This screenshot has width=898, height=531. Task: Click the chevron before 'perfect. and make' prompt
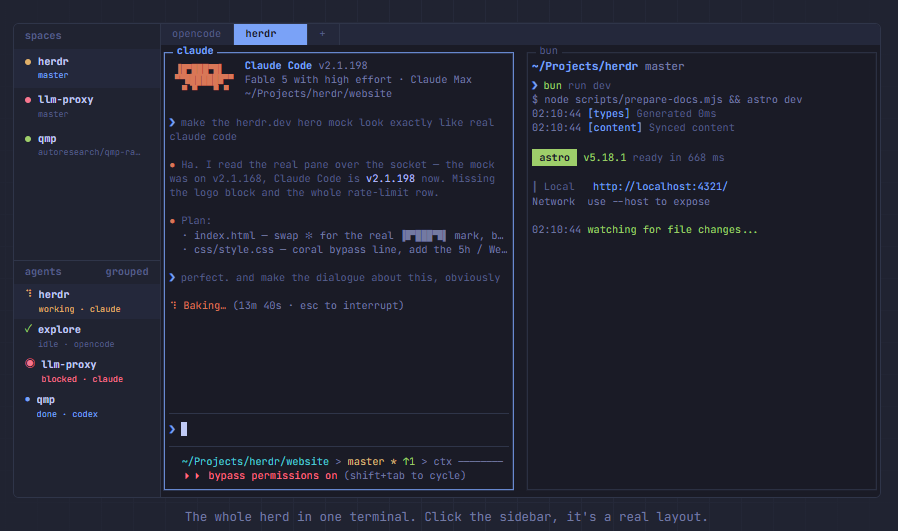172,277
